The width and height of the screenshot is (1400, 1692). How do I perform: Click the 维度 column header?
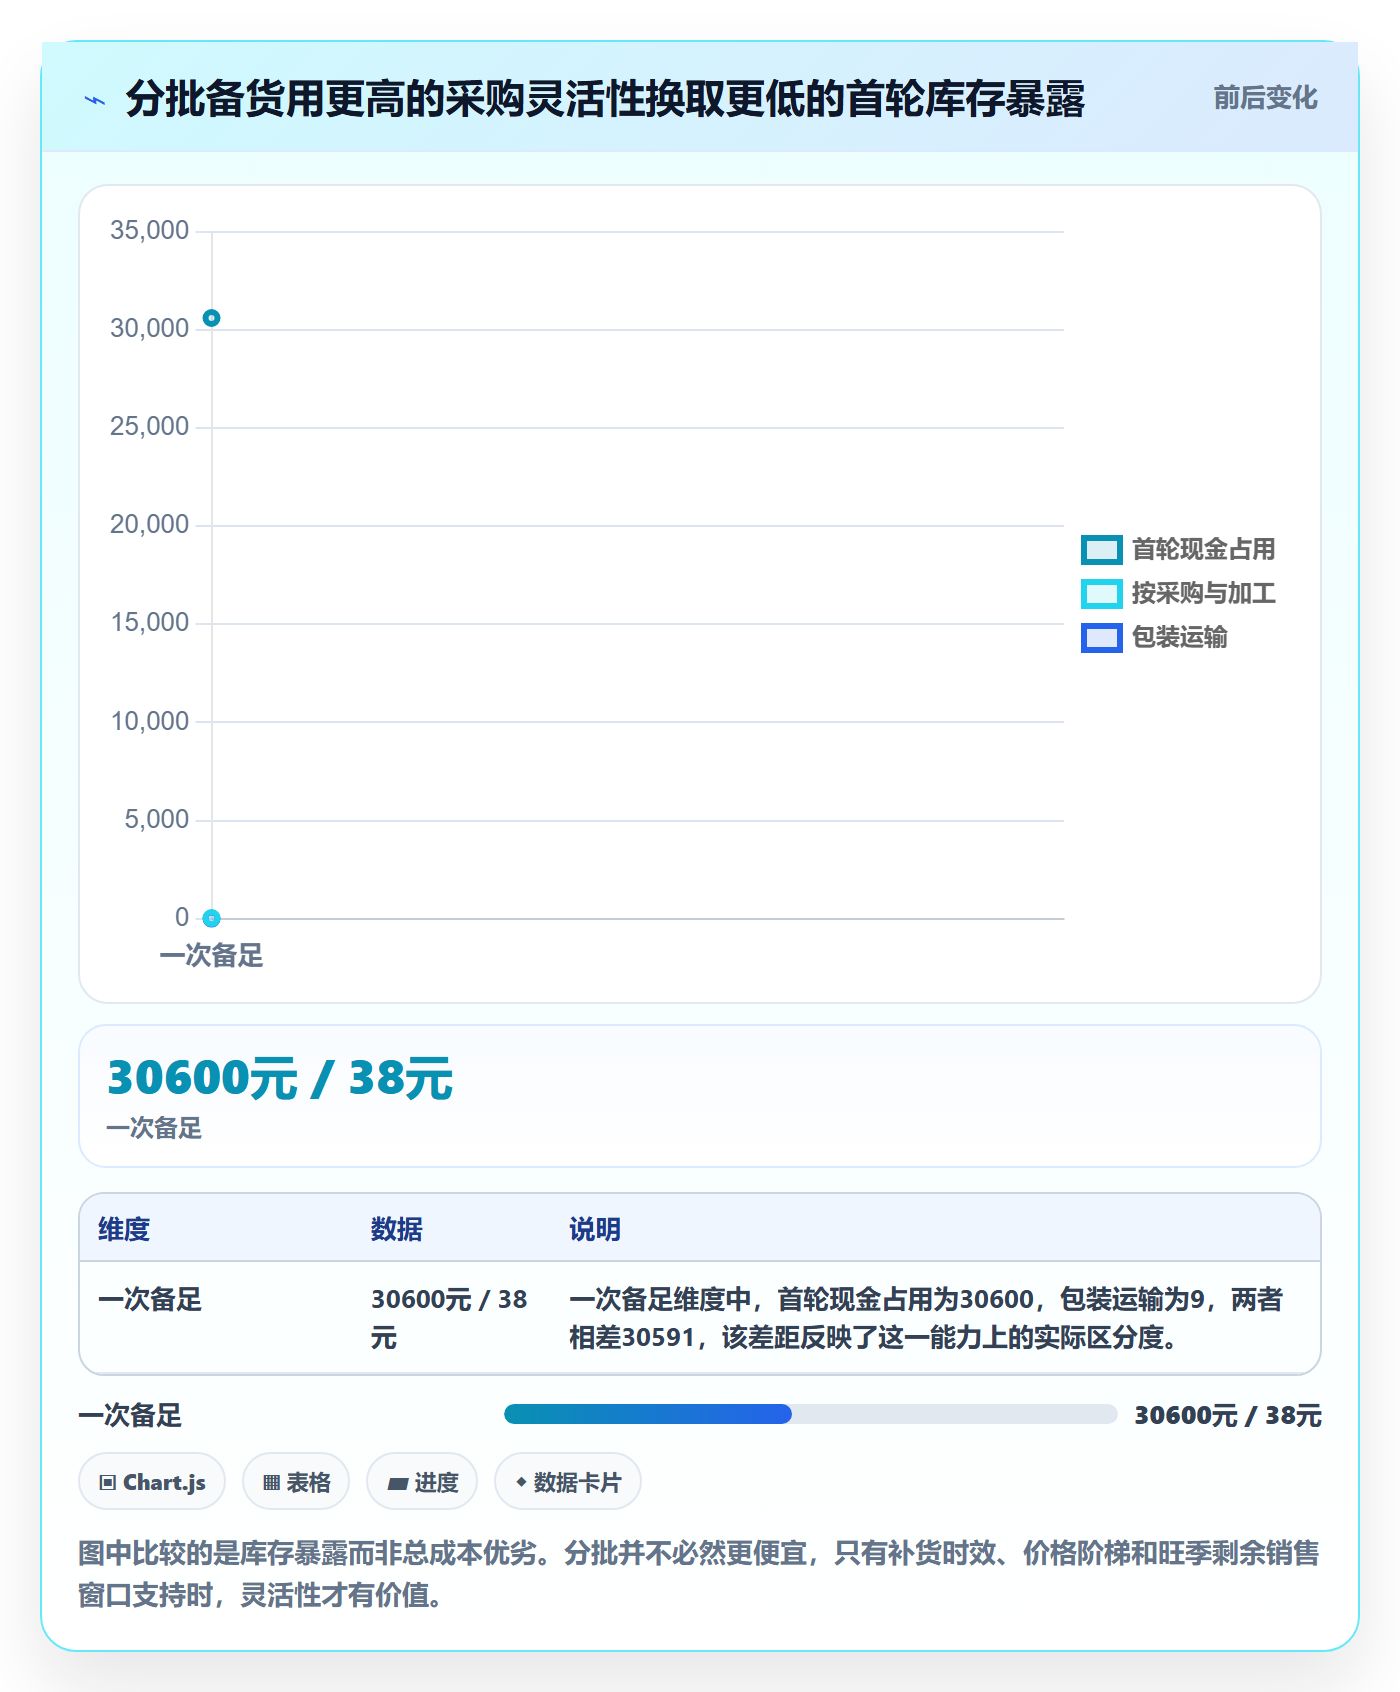click(124, 1230)
